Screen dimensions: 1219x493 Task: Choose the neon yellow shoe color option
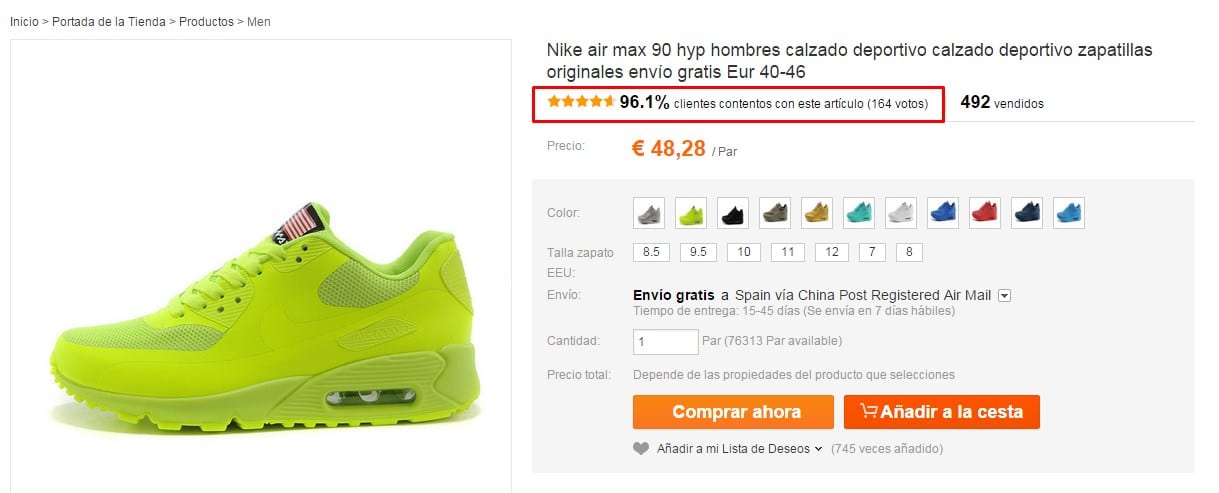tap(691, 212)
